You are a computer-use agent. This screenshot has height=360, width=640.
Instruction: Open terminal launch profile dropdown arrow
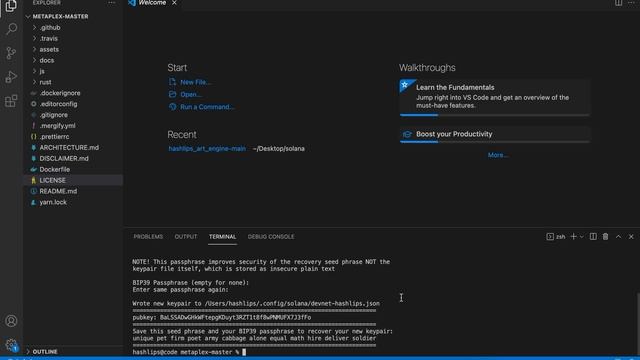point(582,237)
